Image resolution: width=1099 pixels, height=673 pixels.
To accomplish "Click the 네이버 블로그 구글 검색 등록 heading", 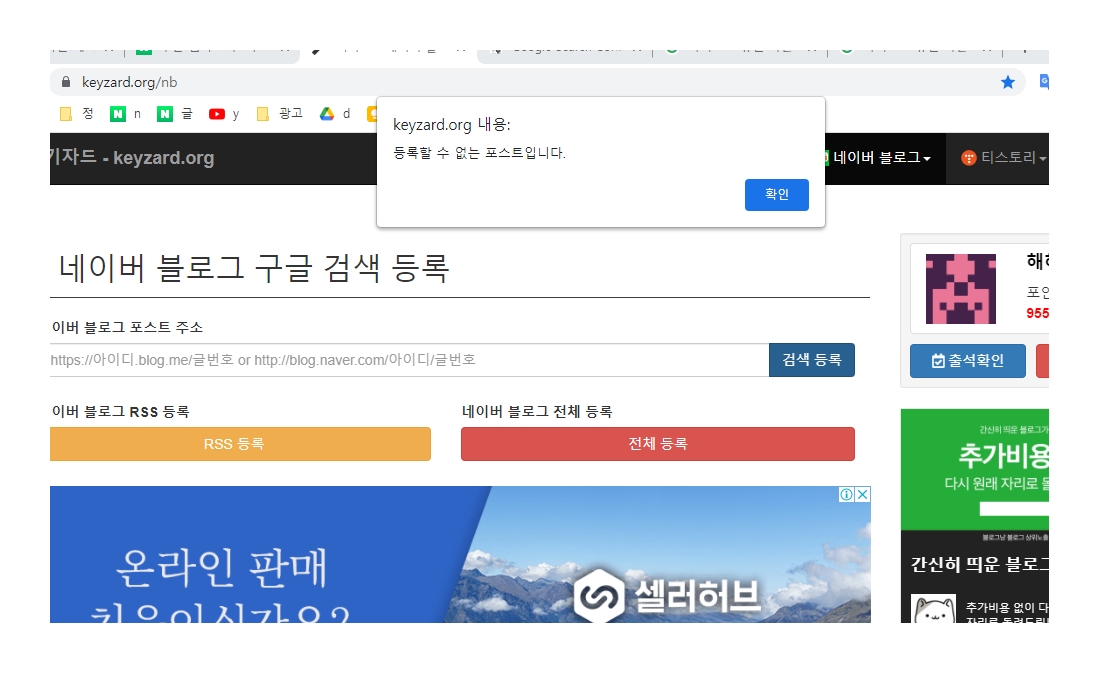I will pyautogui.click(x=254, y=268).
